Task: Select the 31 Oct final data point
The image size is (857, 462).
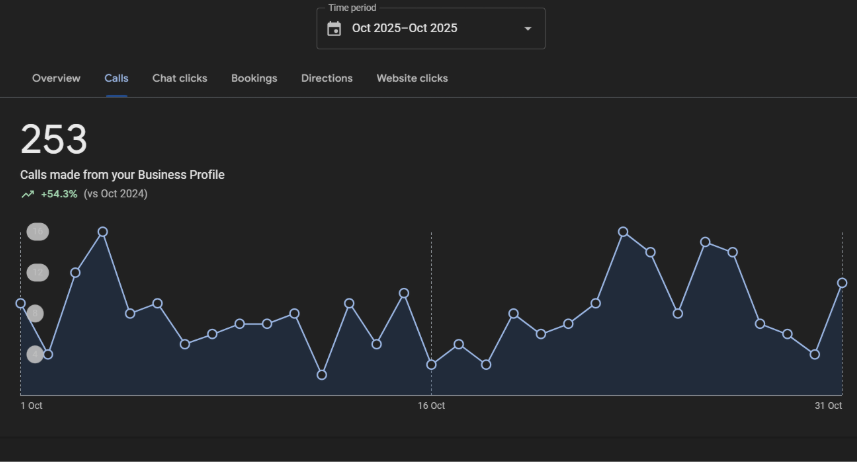Action: (842, 283)
